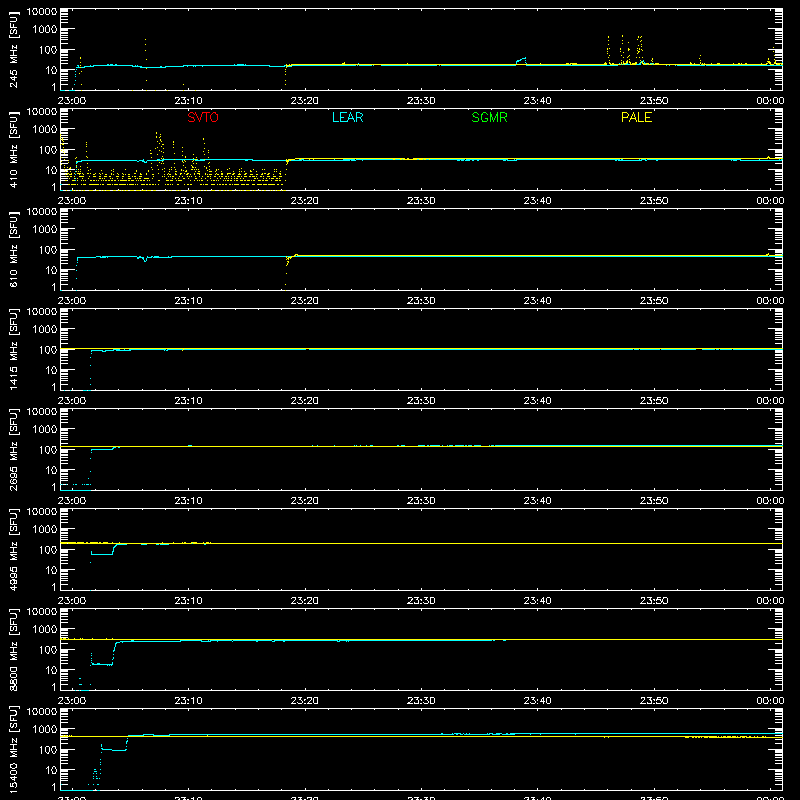This screenshot has height=800, width=800.
Task: Click the 1000 tick on 2695 MHz axis
Action: pyautogui.click(x=45, y=430)
